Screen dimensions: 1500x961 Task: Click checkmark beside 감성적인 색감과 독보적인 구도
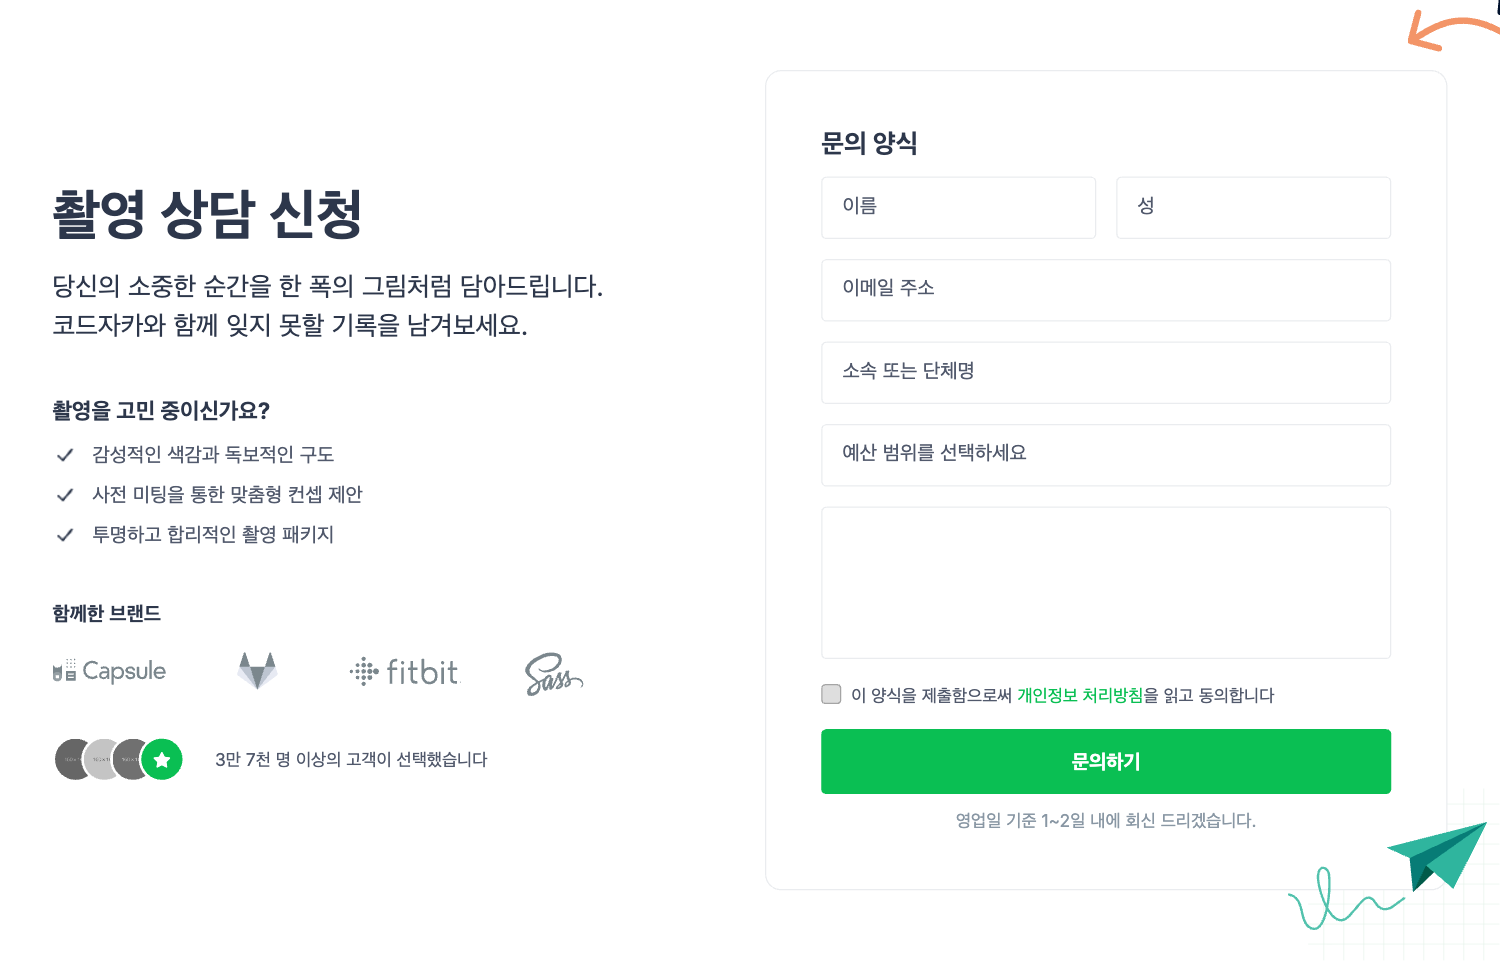click(65, 455)
